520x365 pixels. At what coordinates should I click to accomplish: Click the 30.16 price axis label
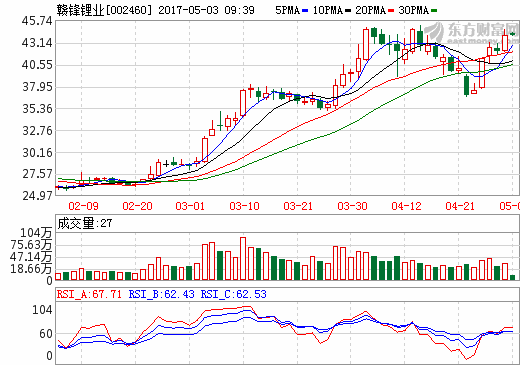[37, 153]
